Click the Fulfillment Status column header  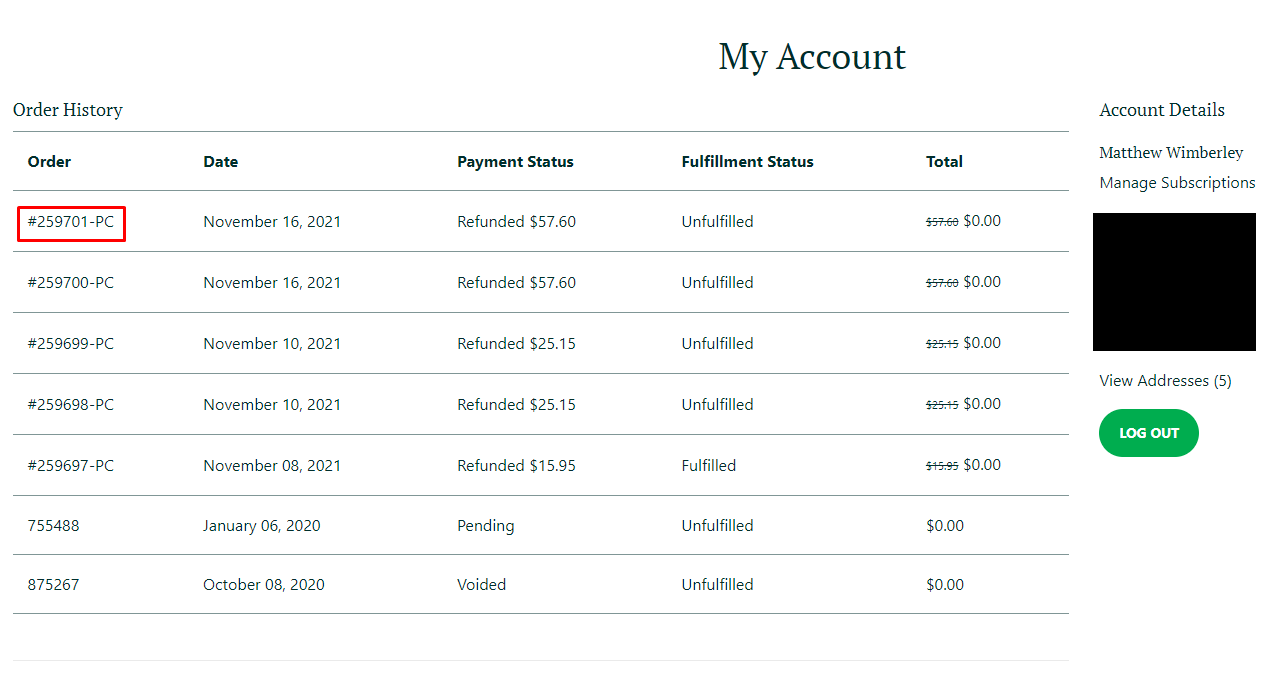(748, 162)
